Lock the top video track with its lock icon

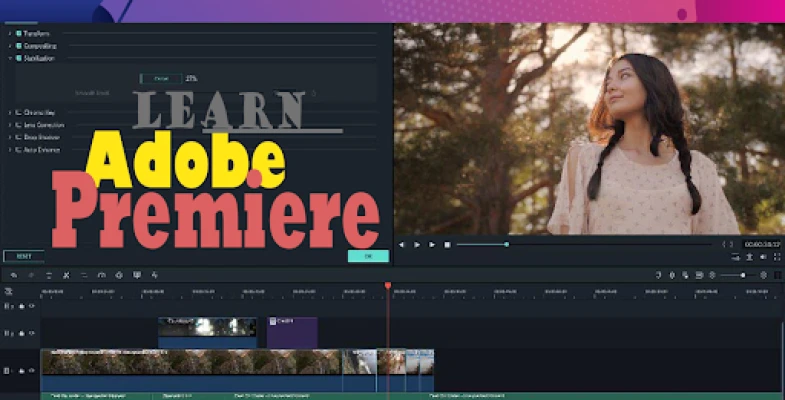coord(22,306)
